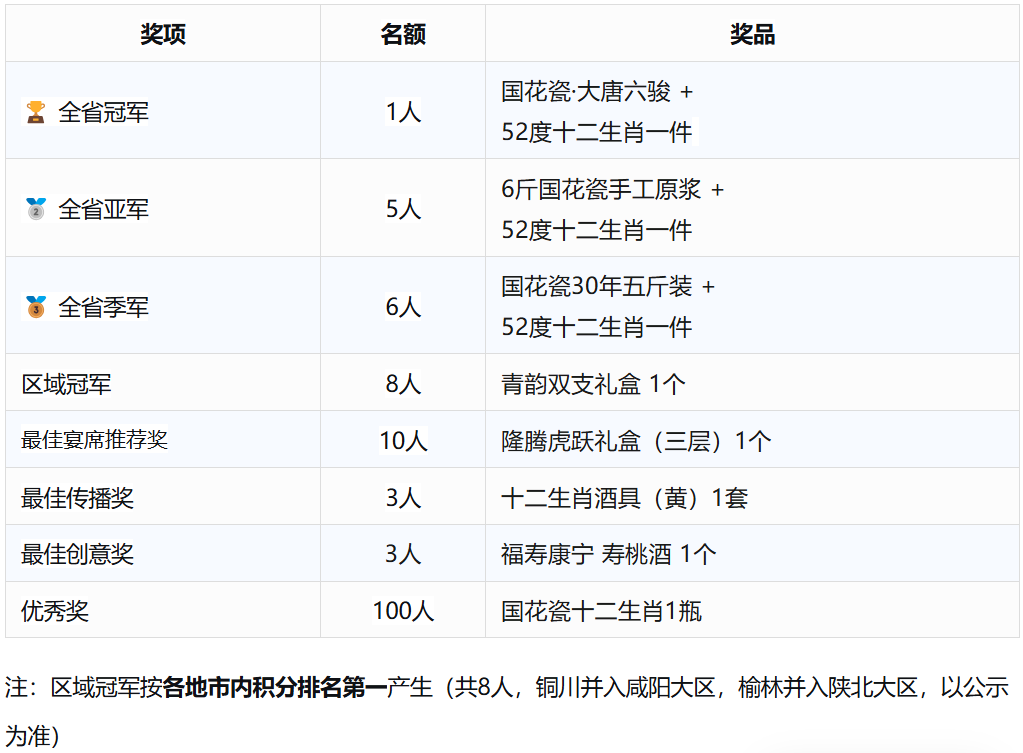Click bold text 各地市内积分排名第一 in note
Image resolution: width=1023 pixels, height=753 pixels.
[274, 688]
